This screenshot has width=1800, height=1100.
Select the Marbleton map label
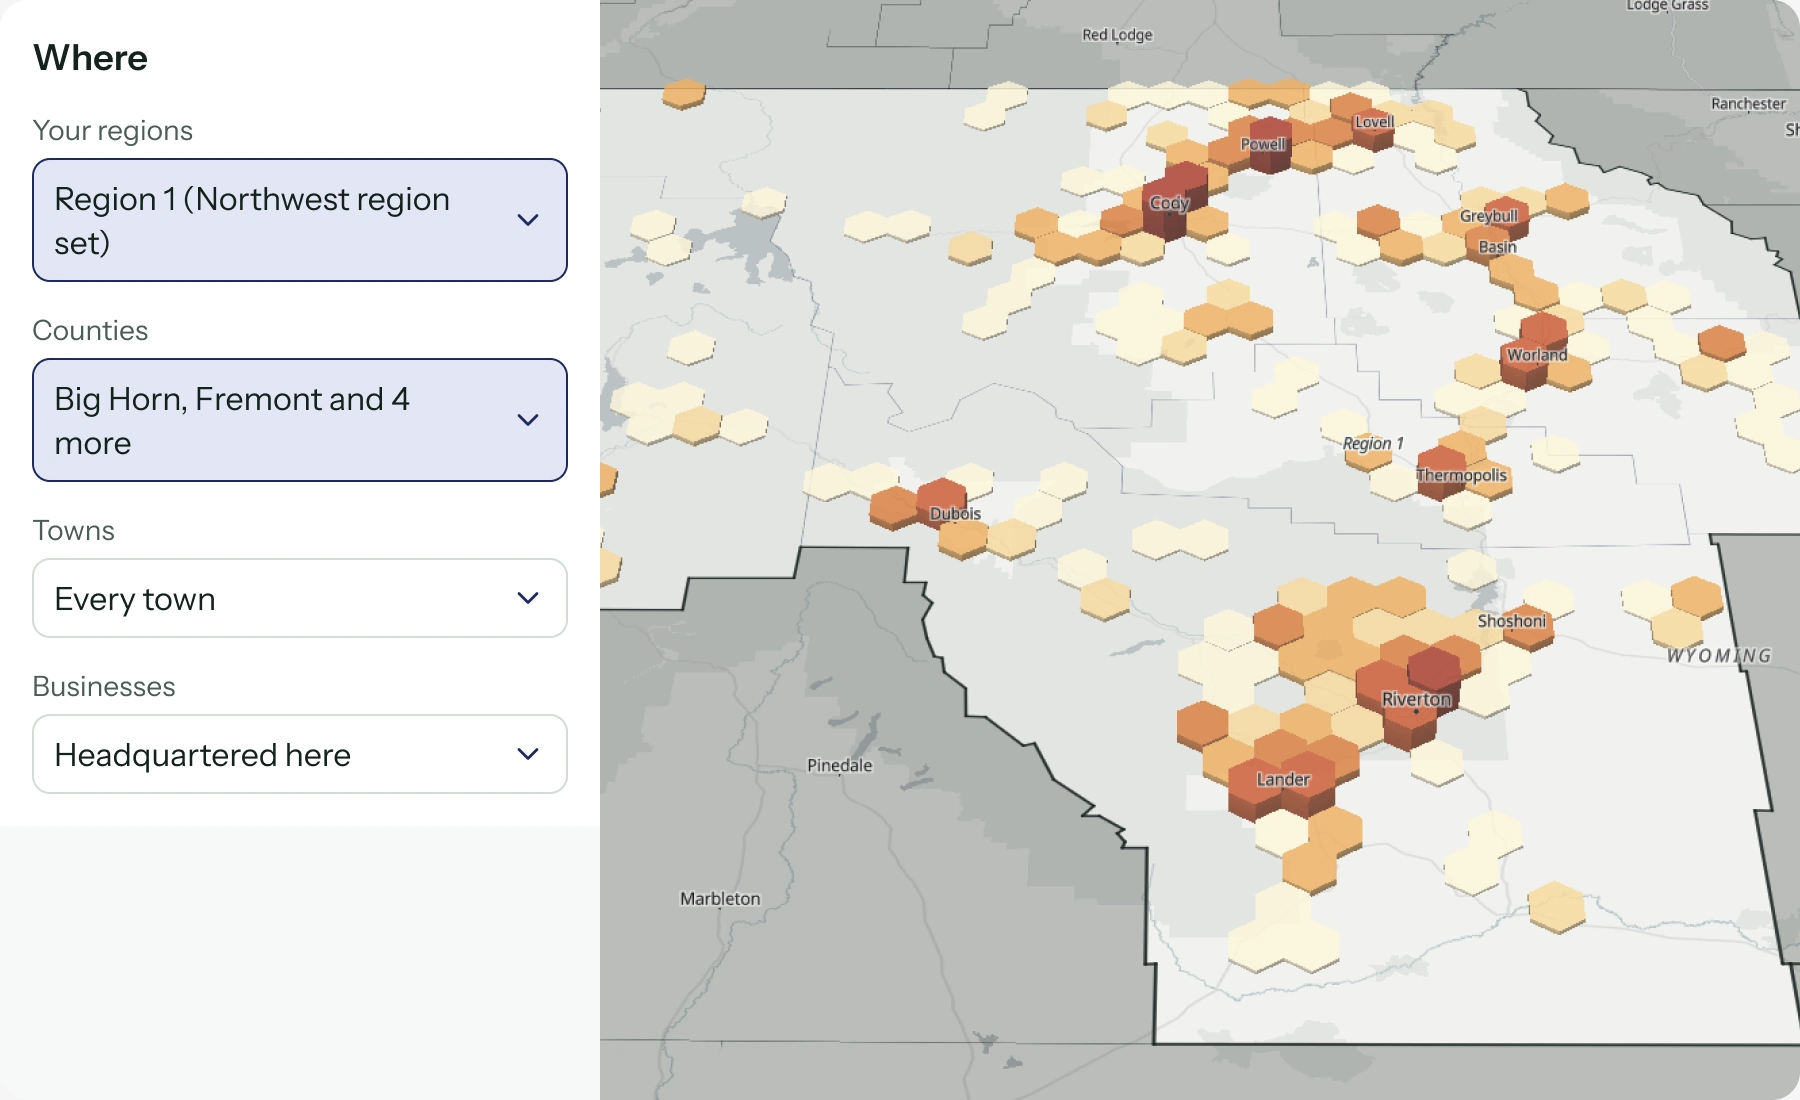point(720,899)
